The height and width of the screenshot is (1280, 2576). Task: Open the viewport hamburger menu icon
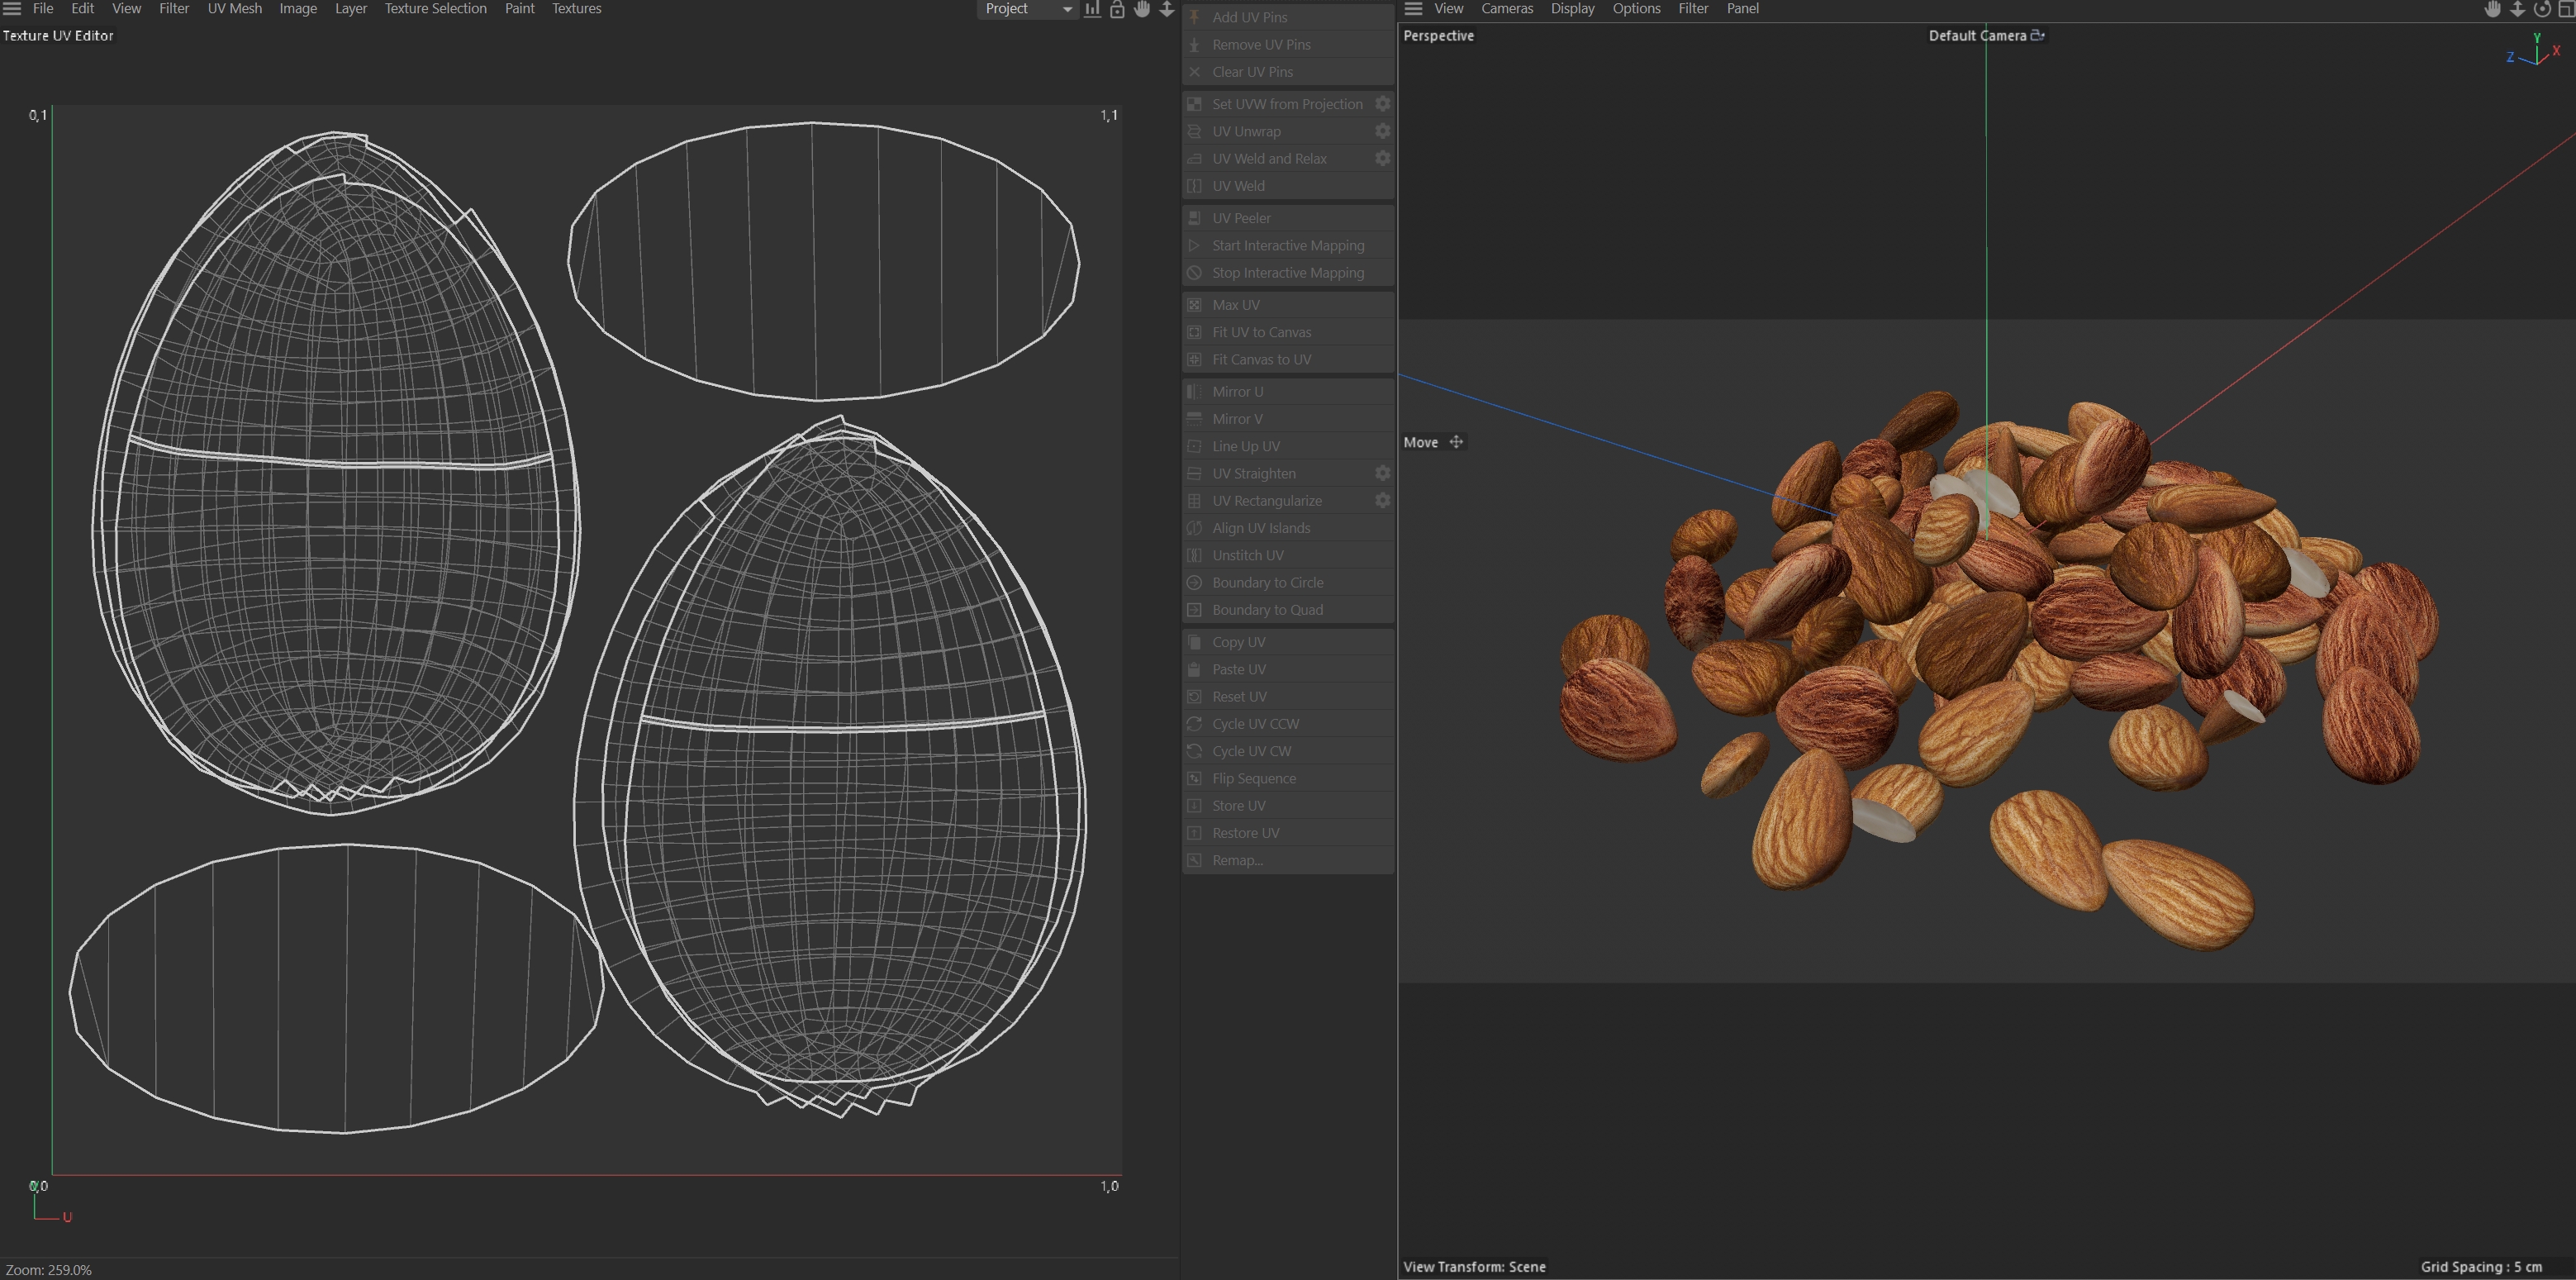pos(1413,9)
